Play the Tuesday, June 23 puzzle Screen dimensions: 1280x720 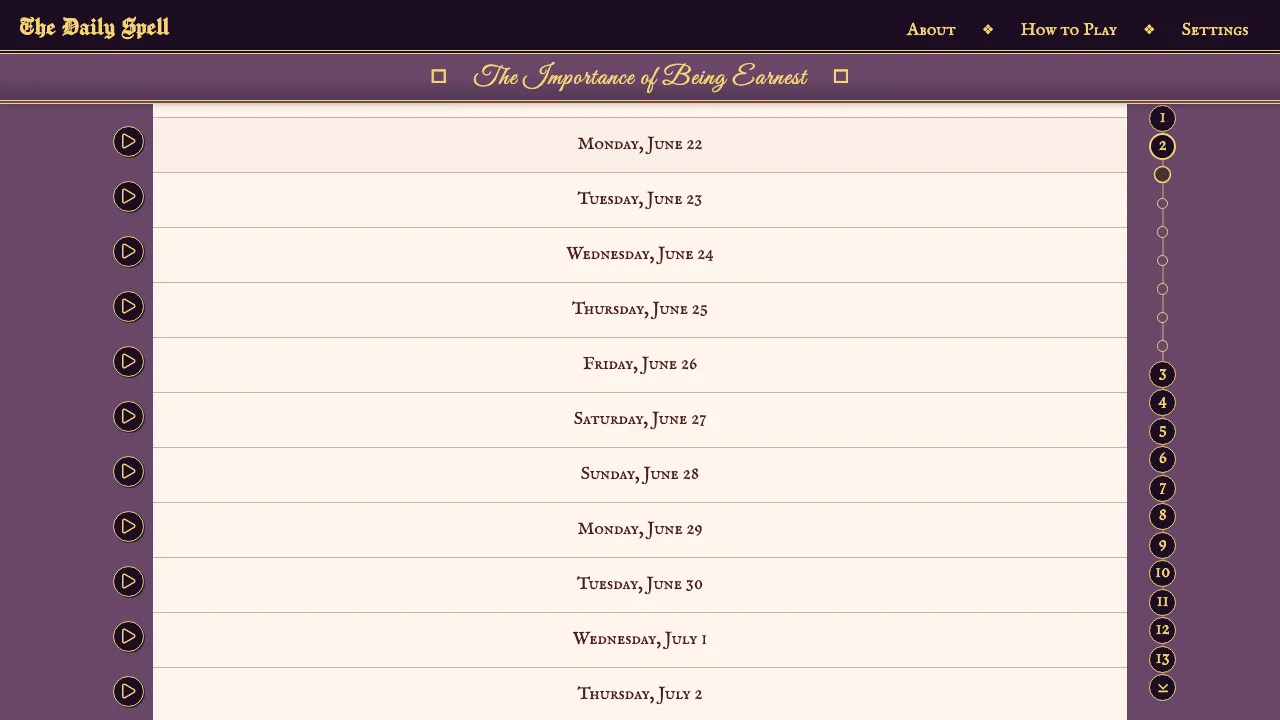128,197
